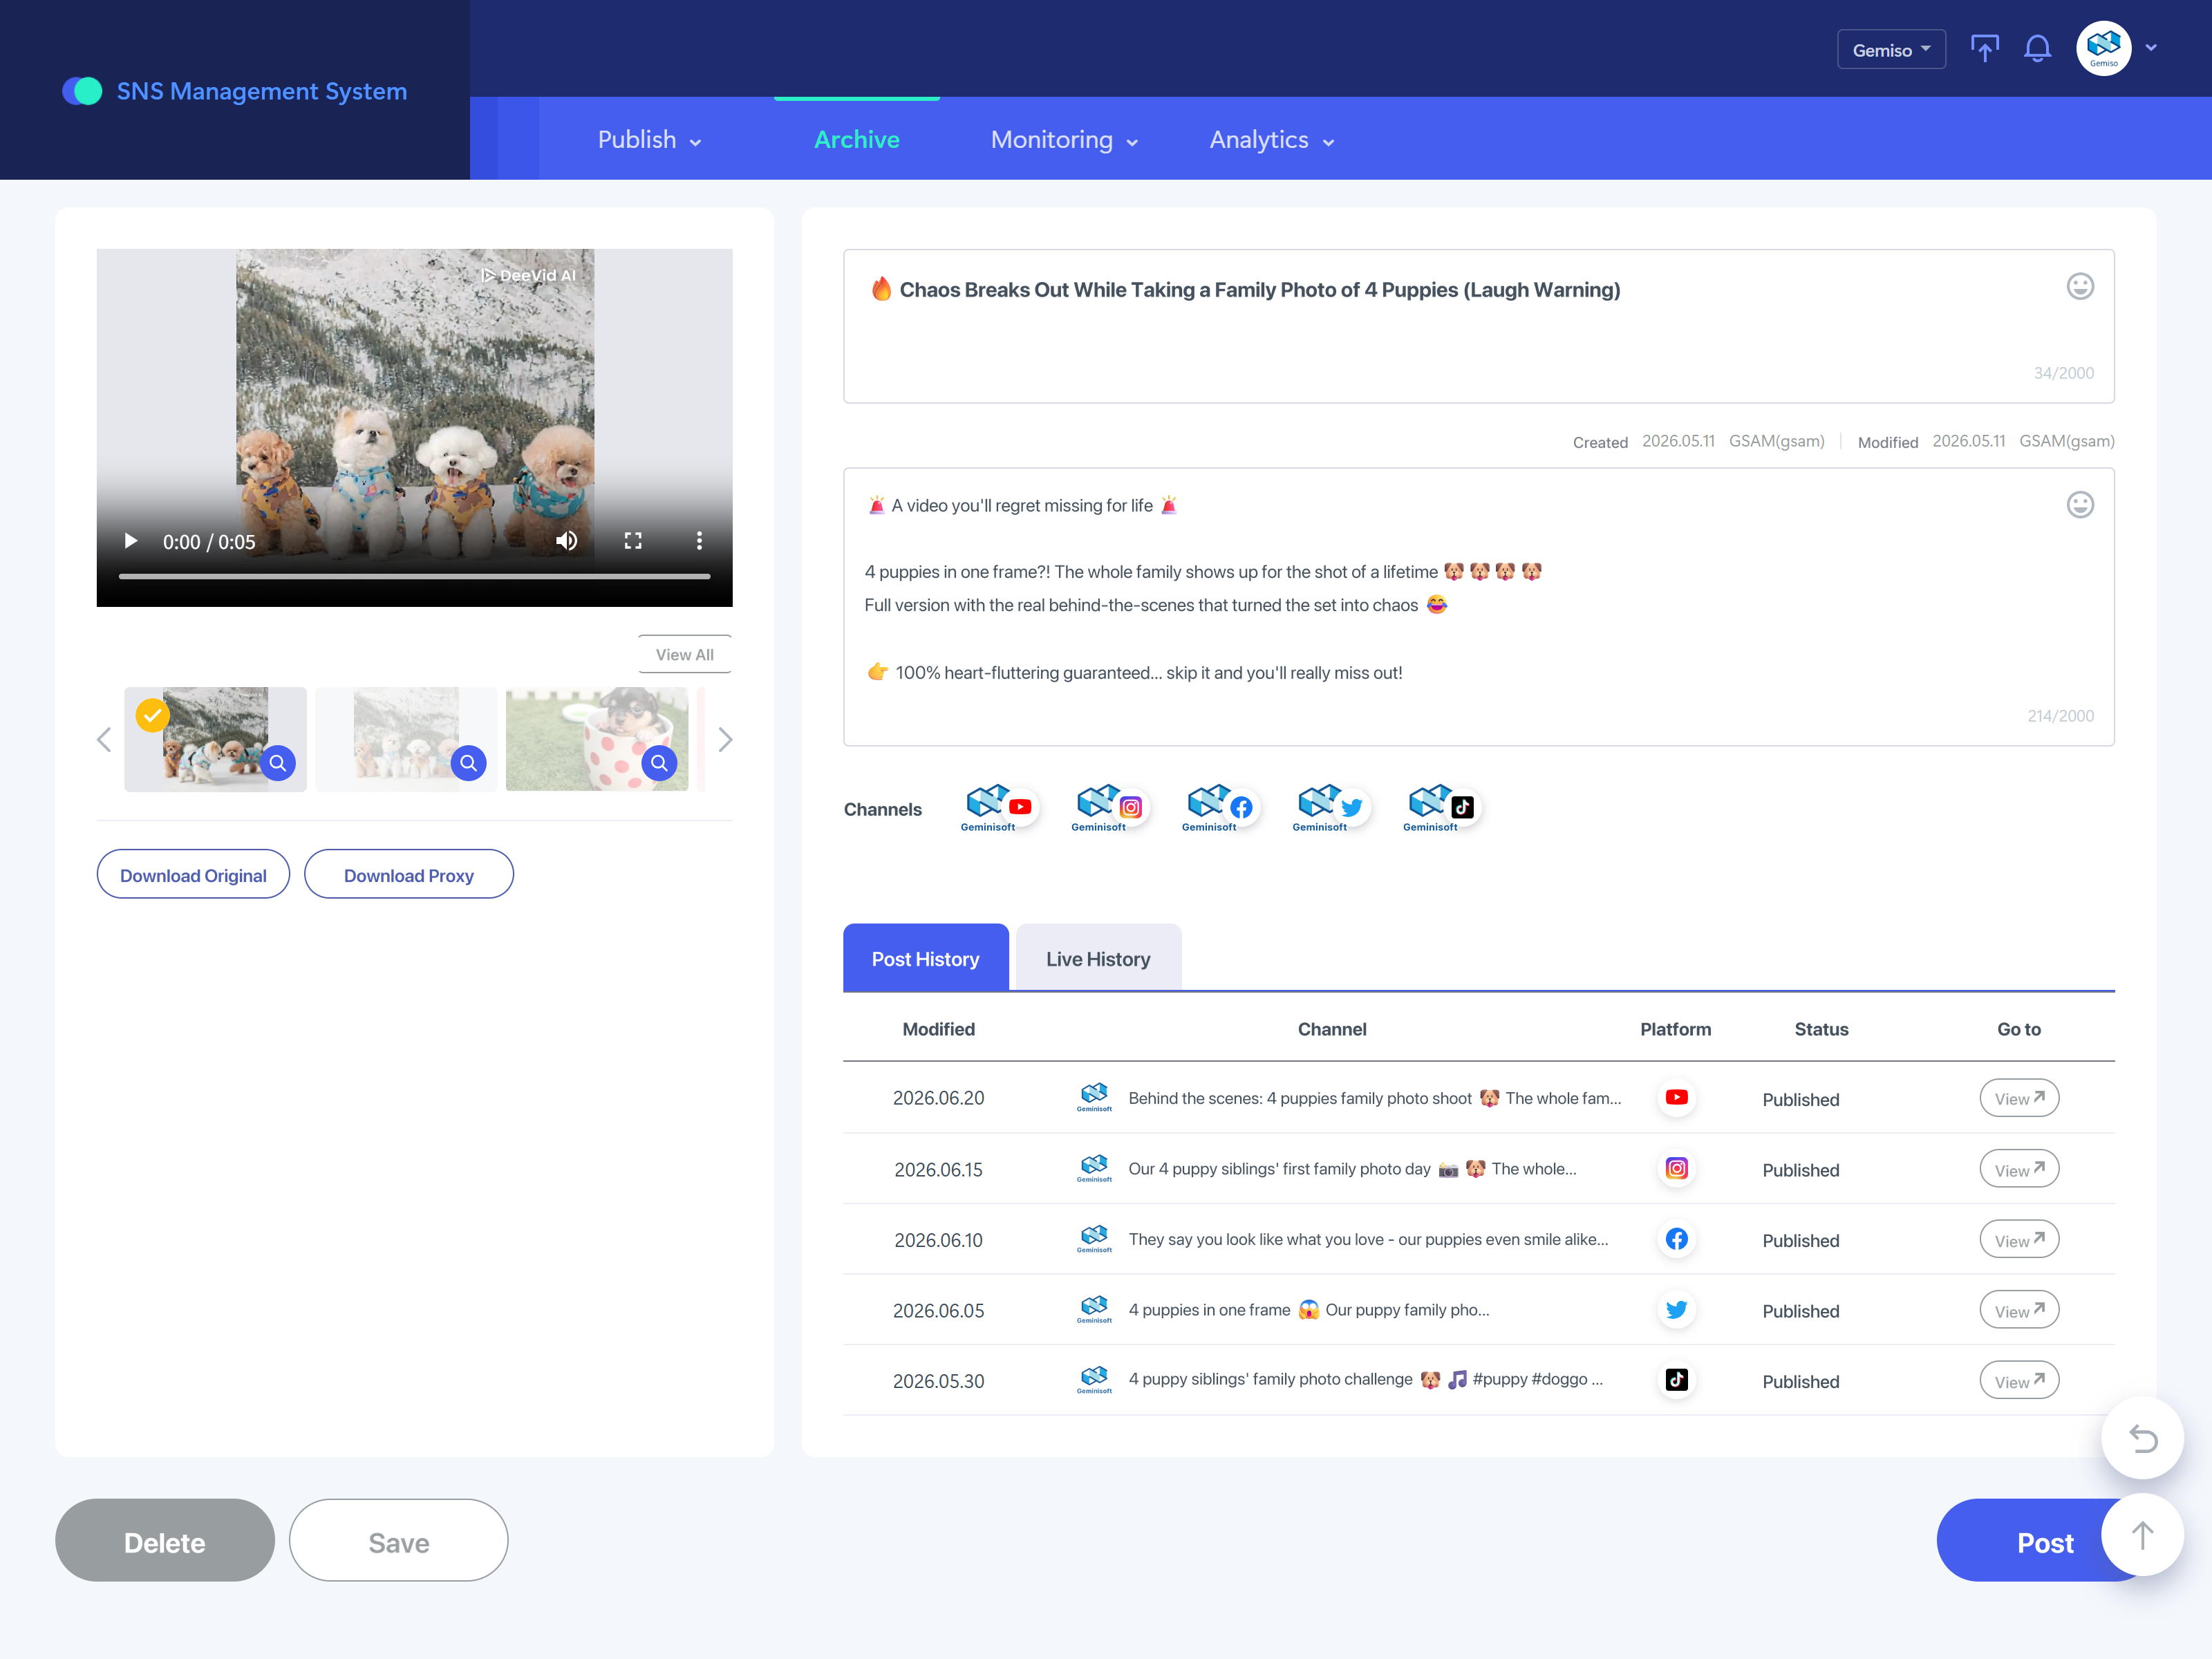Switch to Post History tab
Image resolution: width=2212 pixels, height=1659 pixels.
925,958
